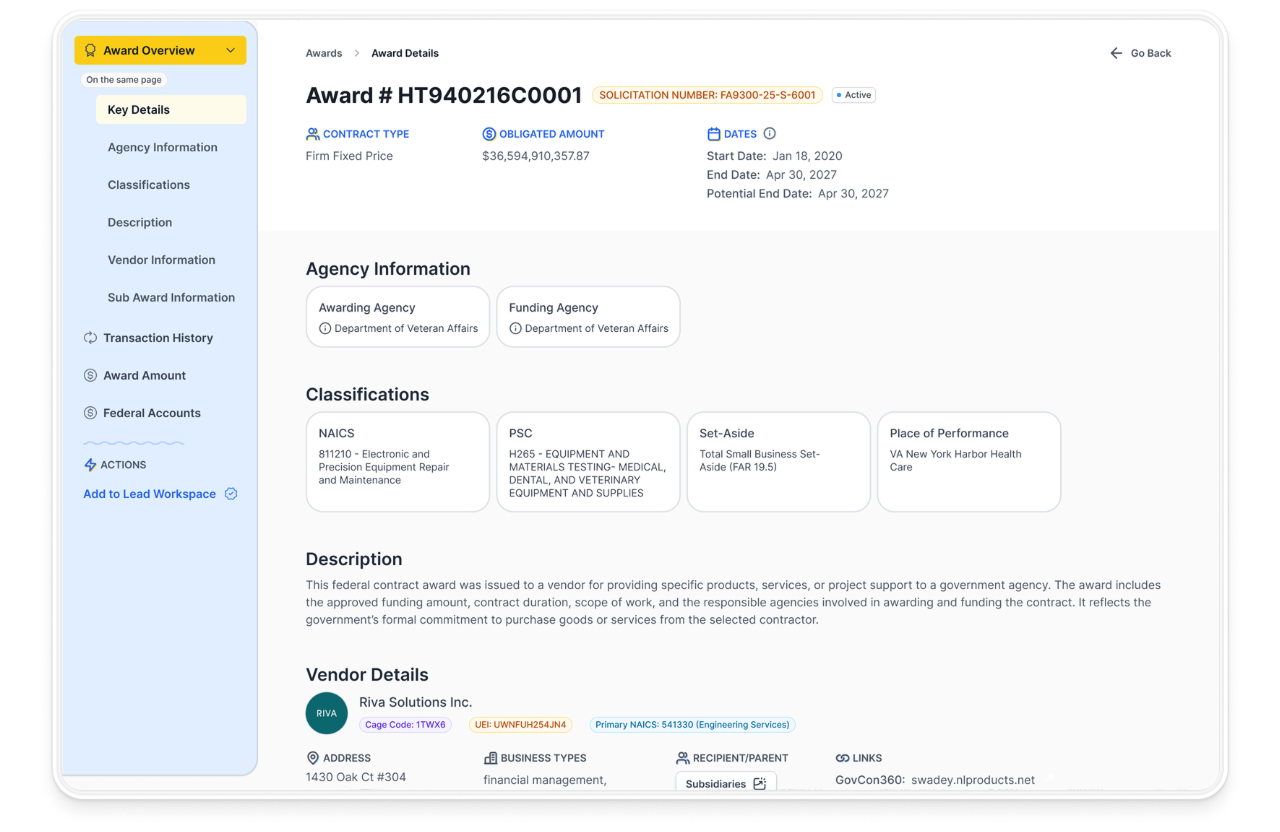Select the Awarding Agency card
Image resolution: width=1280 pixels, height=832 pixels.
coord(398,317)
